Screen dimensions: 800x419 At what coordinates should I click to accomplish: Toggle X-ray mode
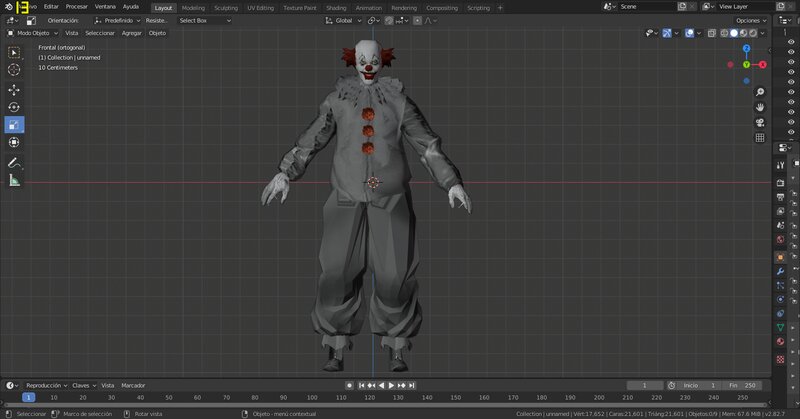[x=712, y=33]
